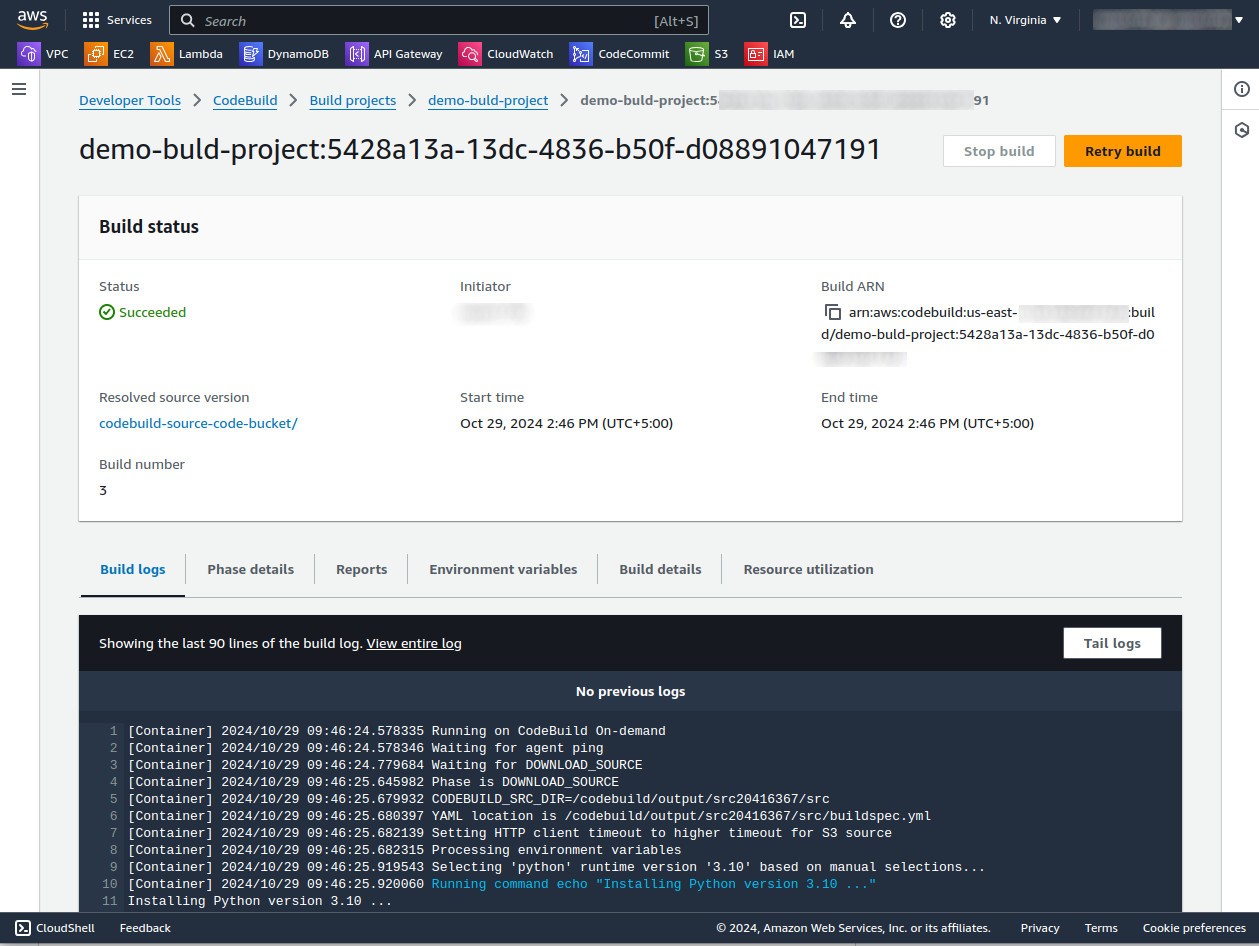Click the CloudWatch shortcut label

(520, 54)
